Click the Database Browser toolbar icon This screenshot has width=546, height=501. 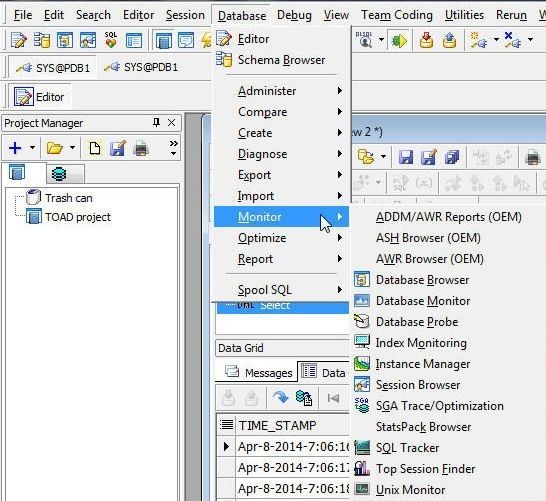[x=65, y=40]
